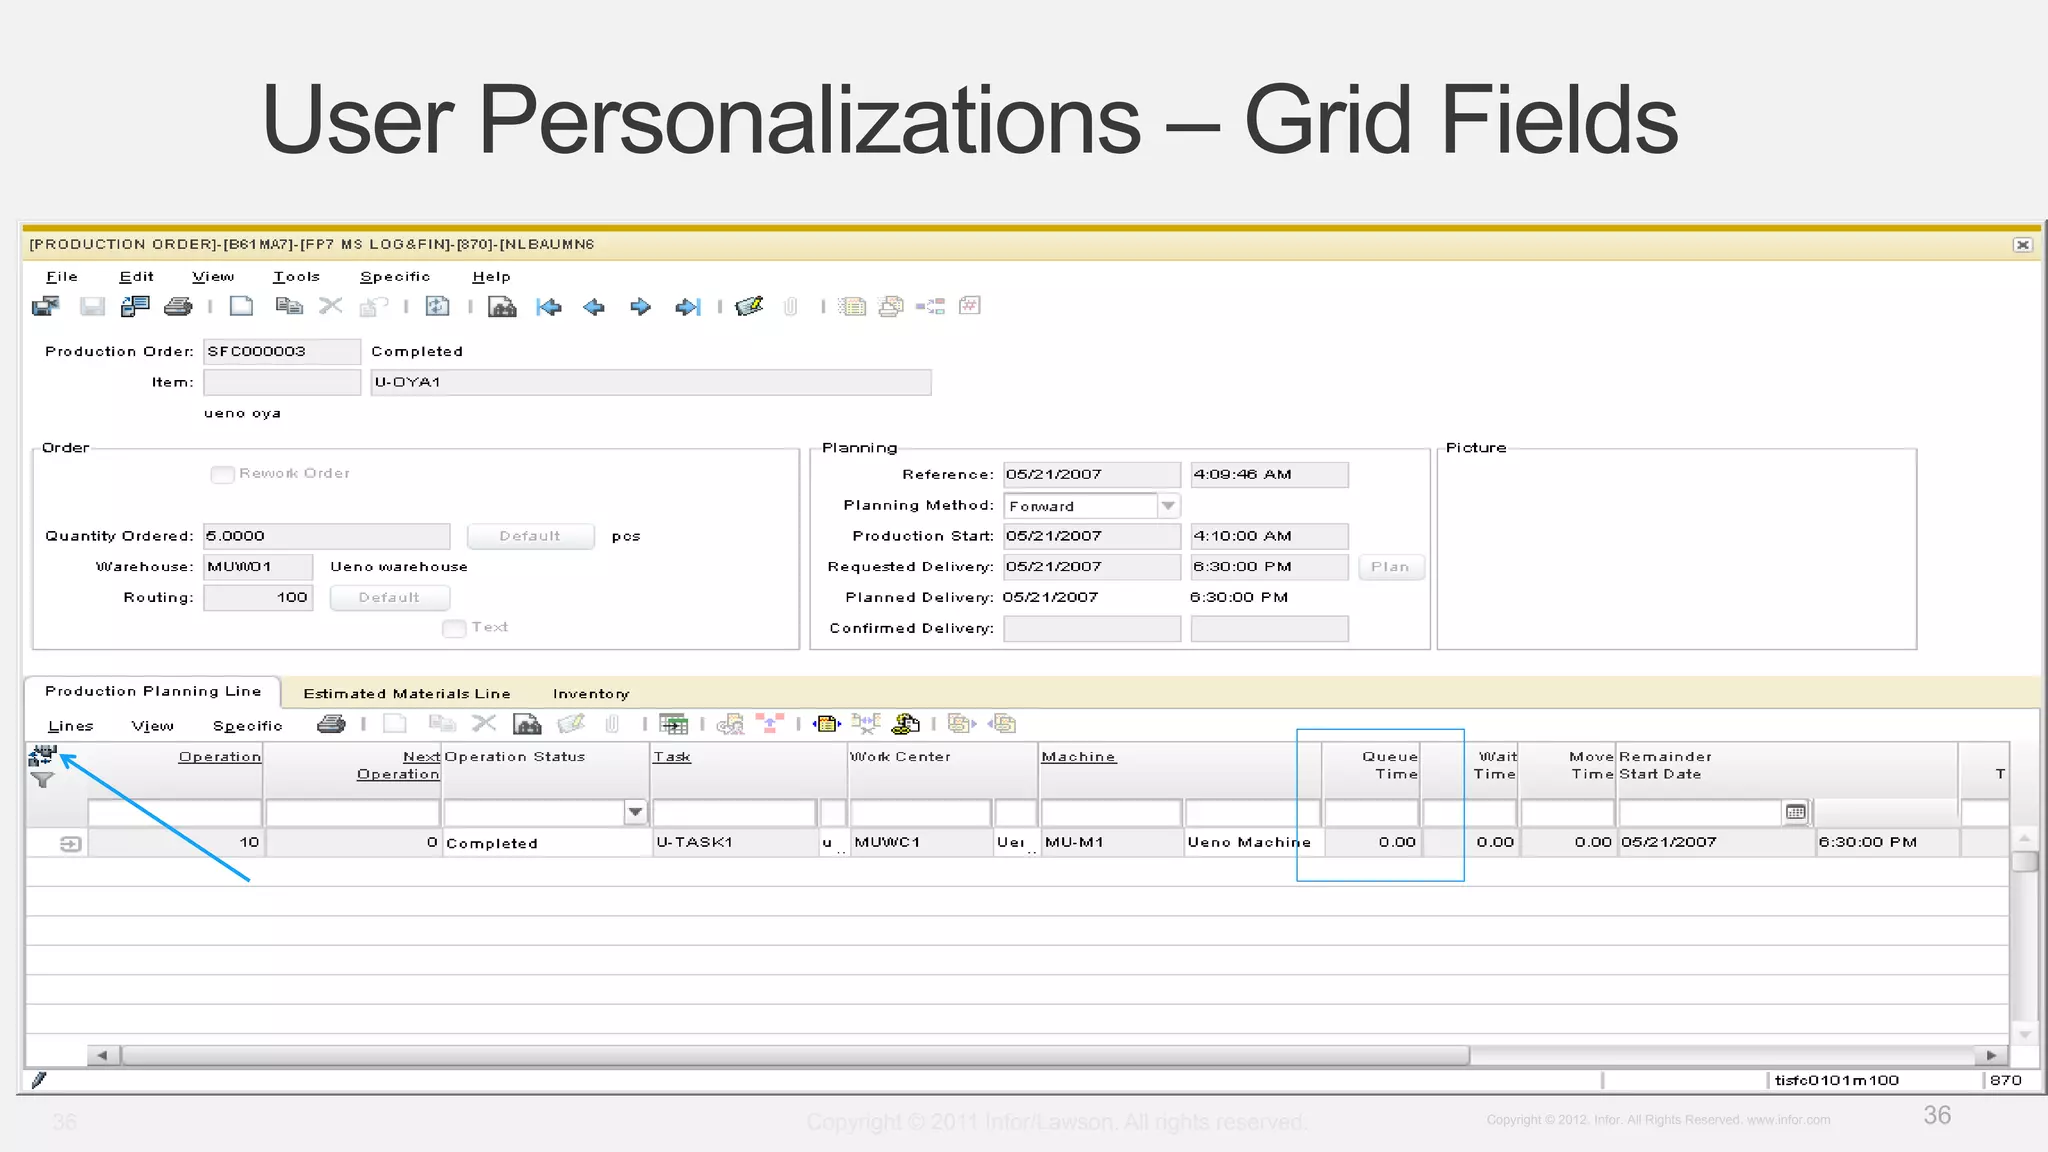
Task: Toggle the Text checkbox in the Order group
Action: [x=454, y=628]
